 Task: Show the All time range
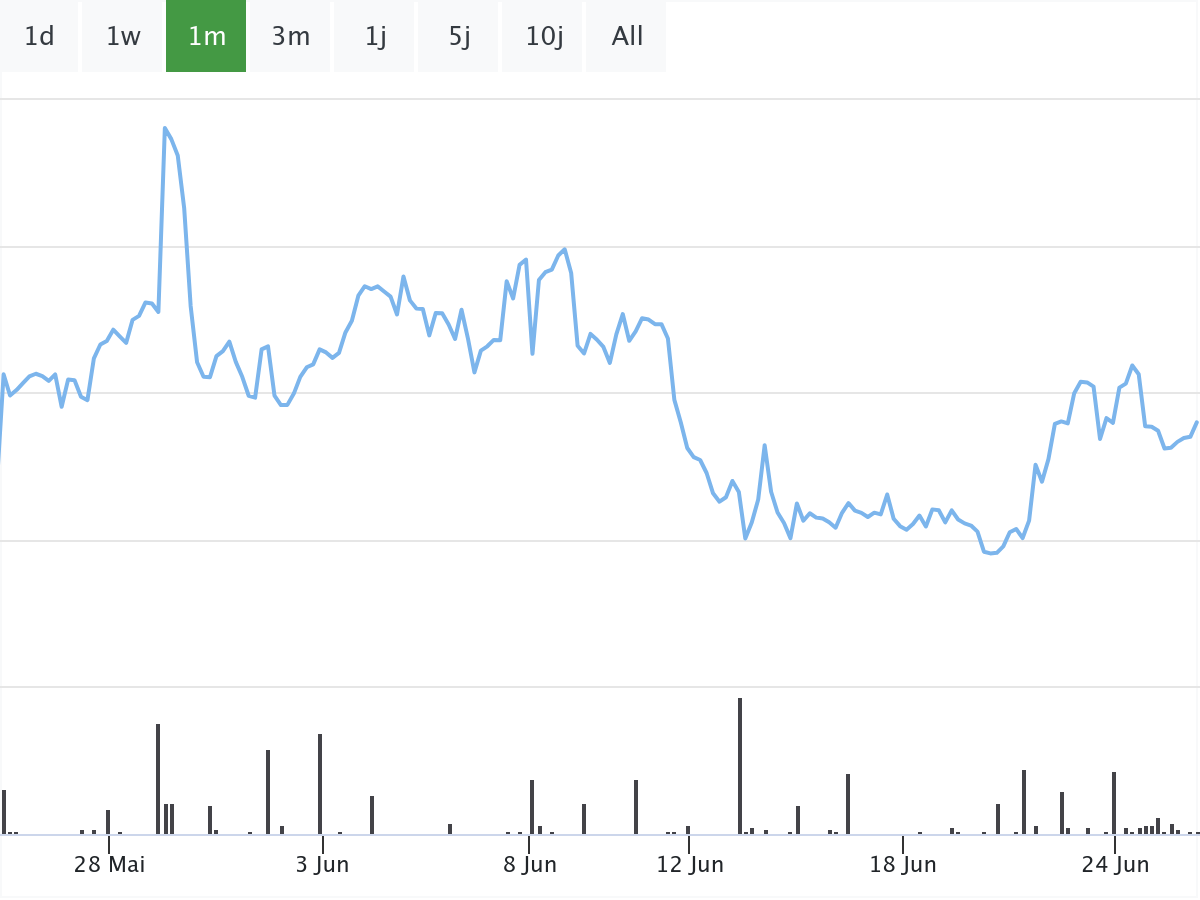[x=627, y=37]
